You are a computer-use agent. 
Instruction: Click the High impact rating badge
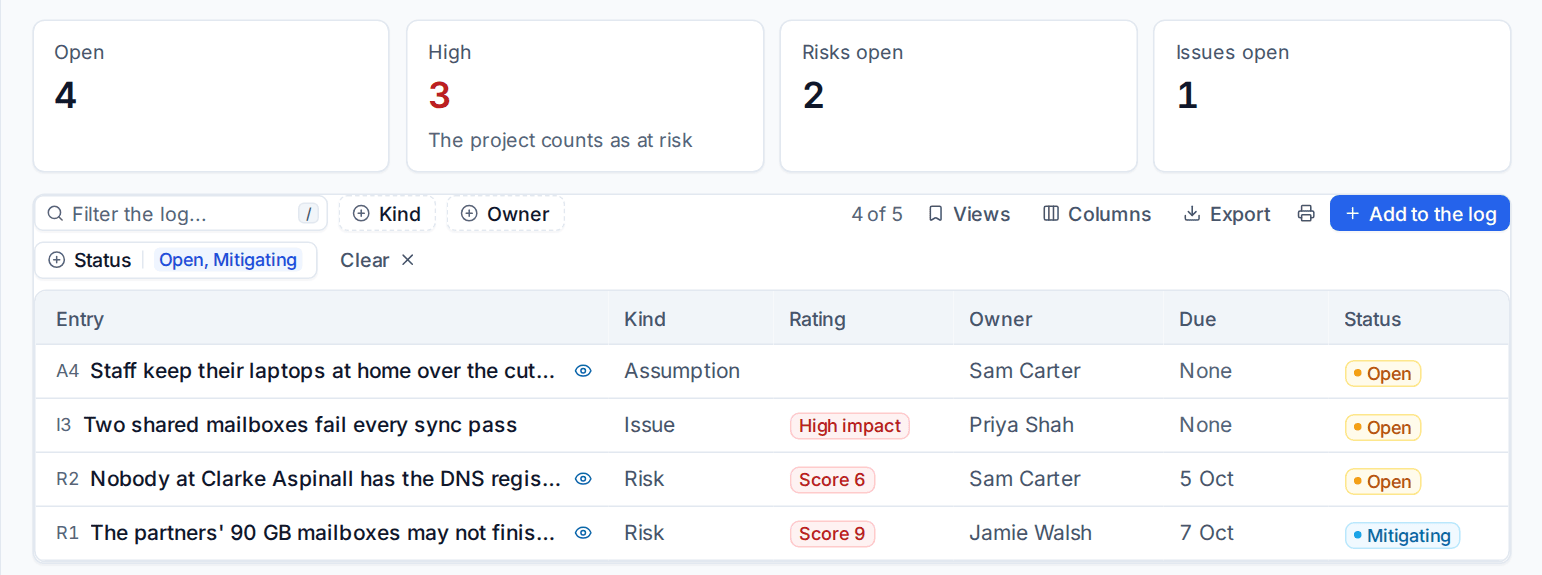click(850, 426)
